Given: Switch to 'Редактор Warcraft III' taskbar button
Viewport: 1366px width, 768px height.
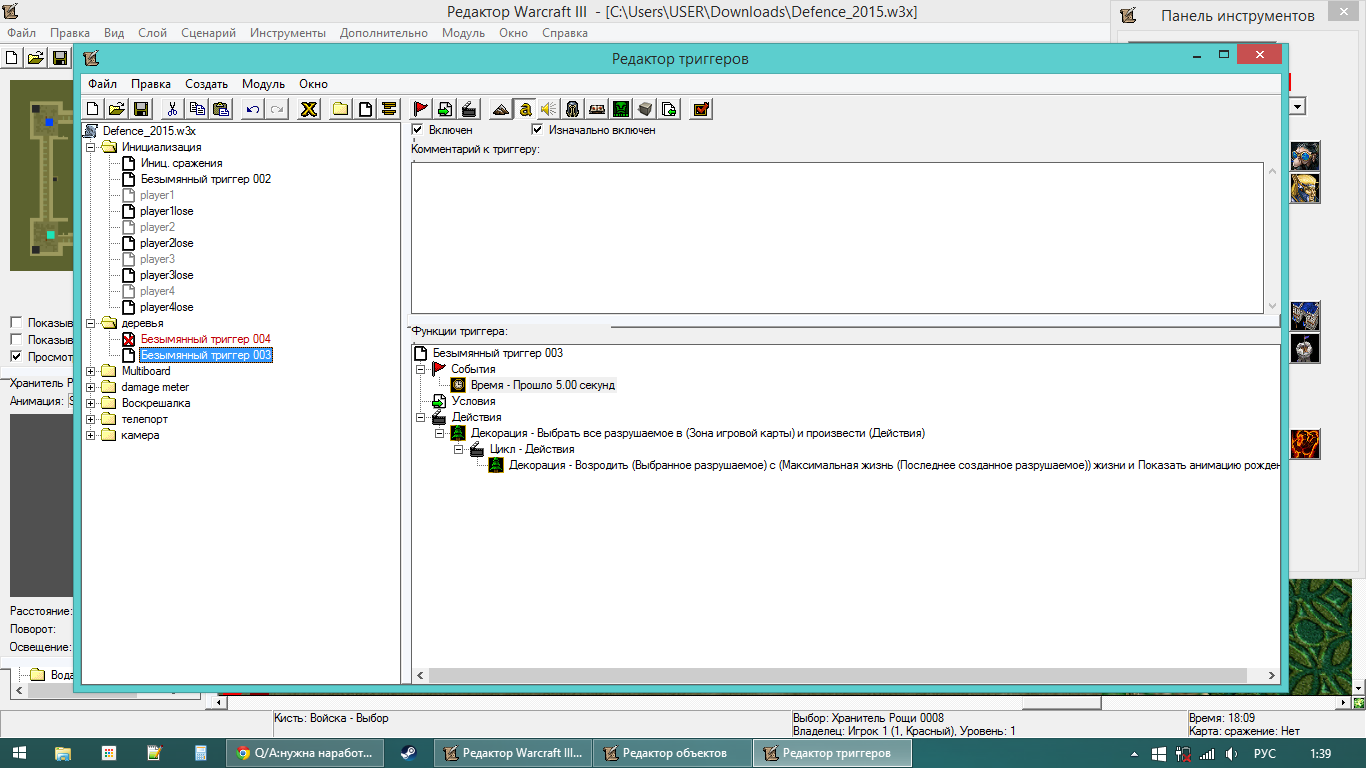Looking at the screenshot, I should pyautogui.click(x=511, y=753).
